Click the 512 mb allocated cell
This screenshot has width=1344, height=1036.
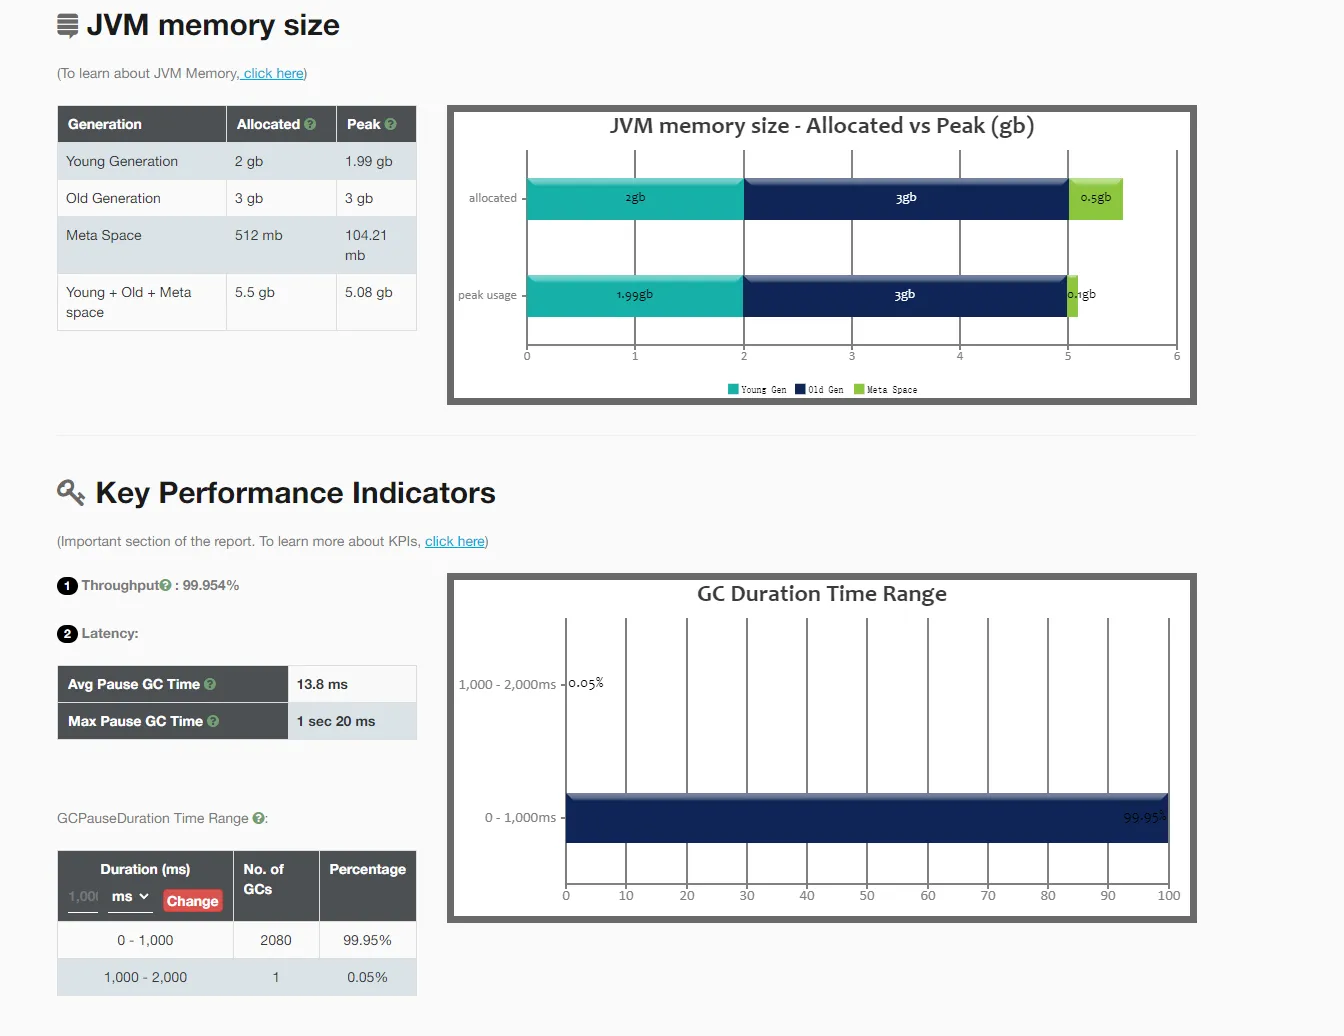pyautogui.click(x=281, y=245)
